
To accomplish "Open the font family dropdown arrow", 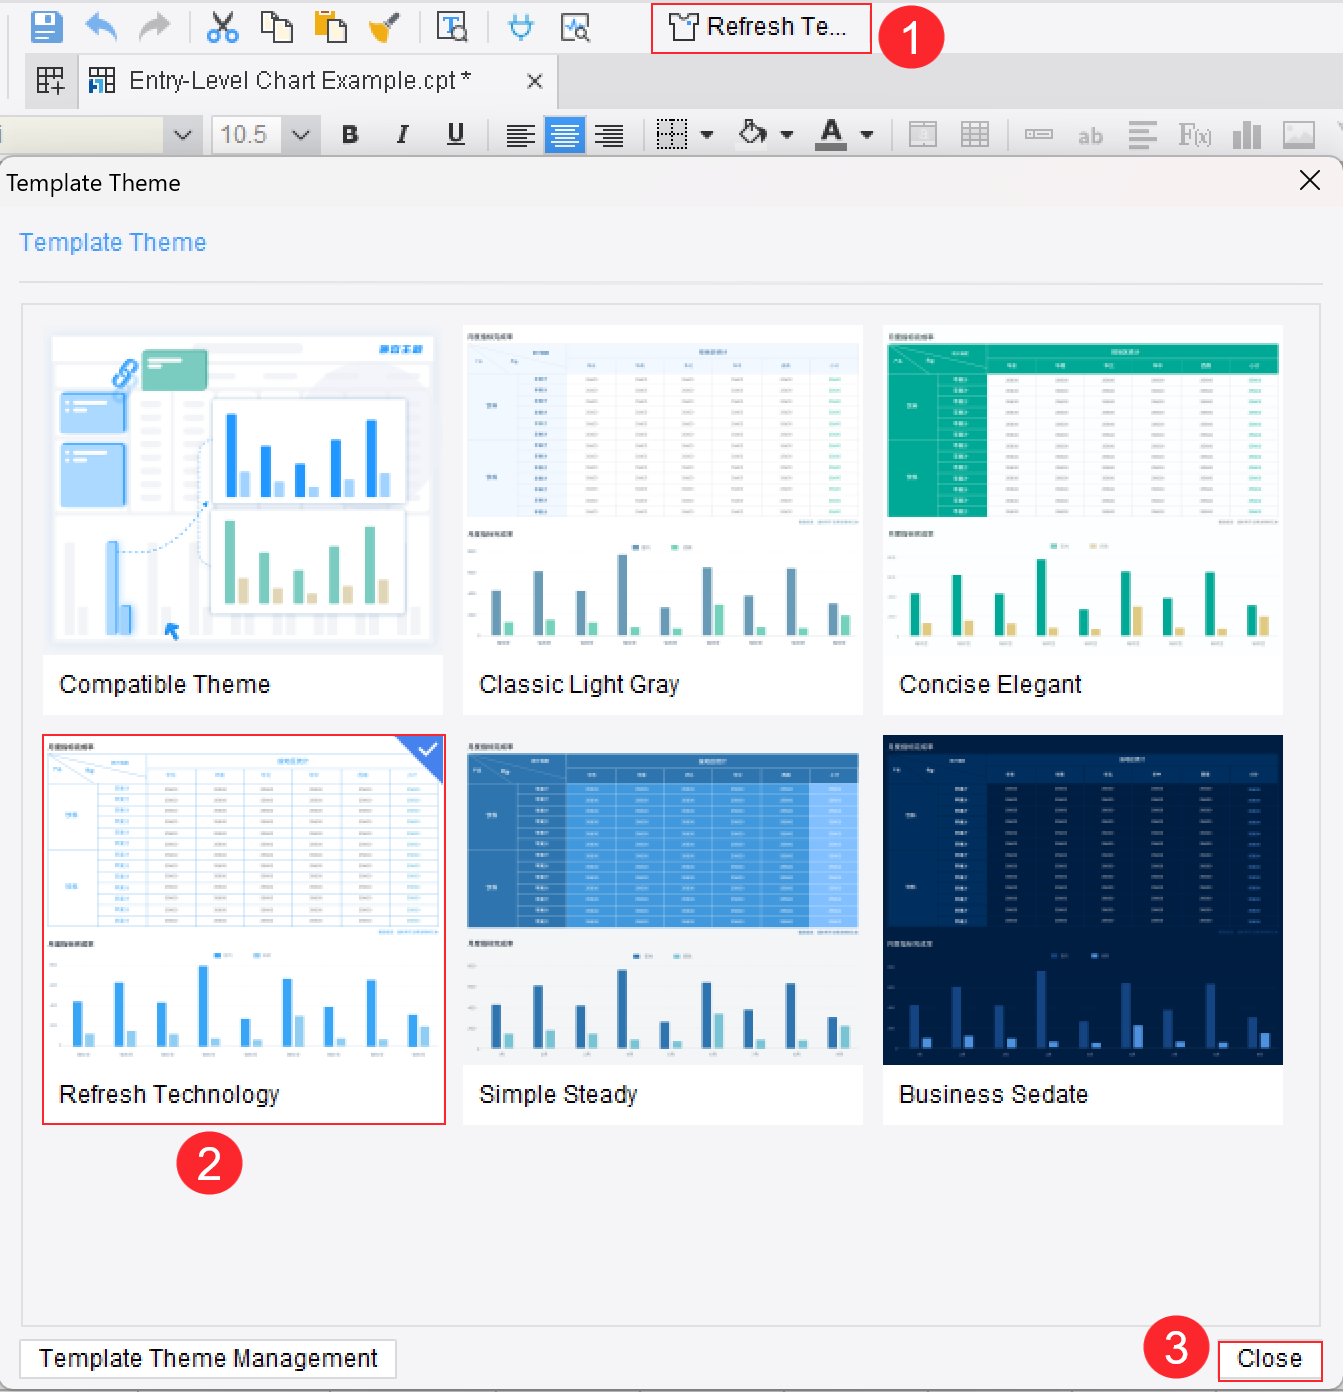I will pyautogui.click(x=182, y=134).
